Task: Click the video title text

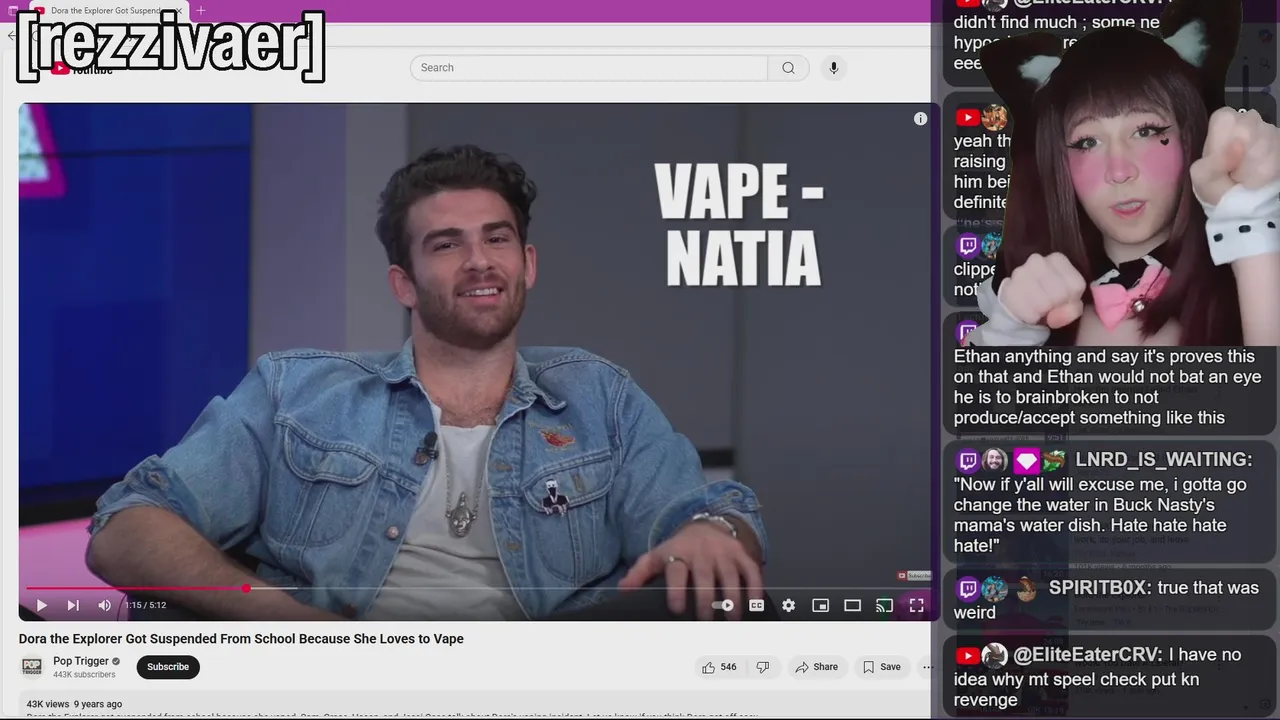Action: [241, 639]
